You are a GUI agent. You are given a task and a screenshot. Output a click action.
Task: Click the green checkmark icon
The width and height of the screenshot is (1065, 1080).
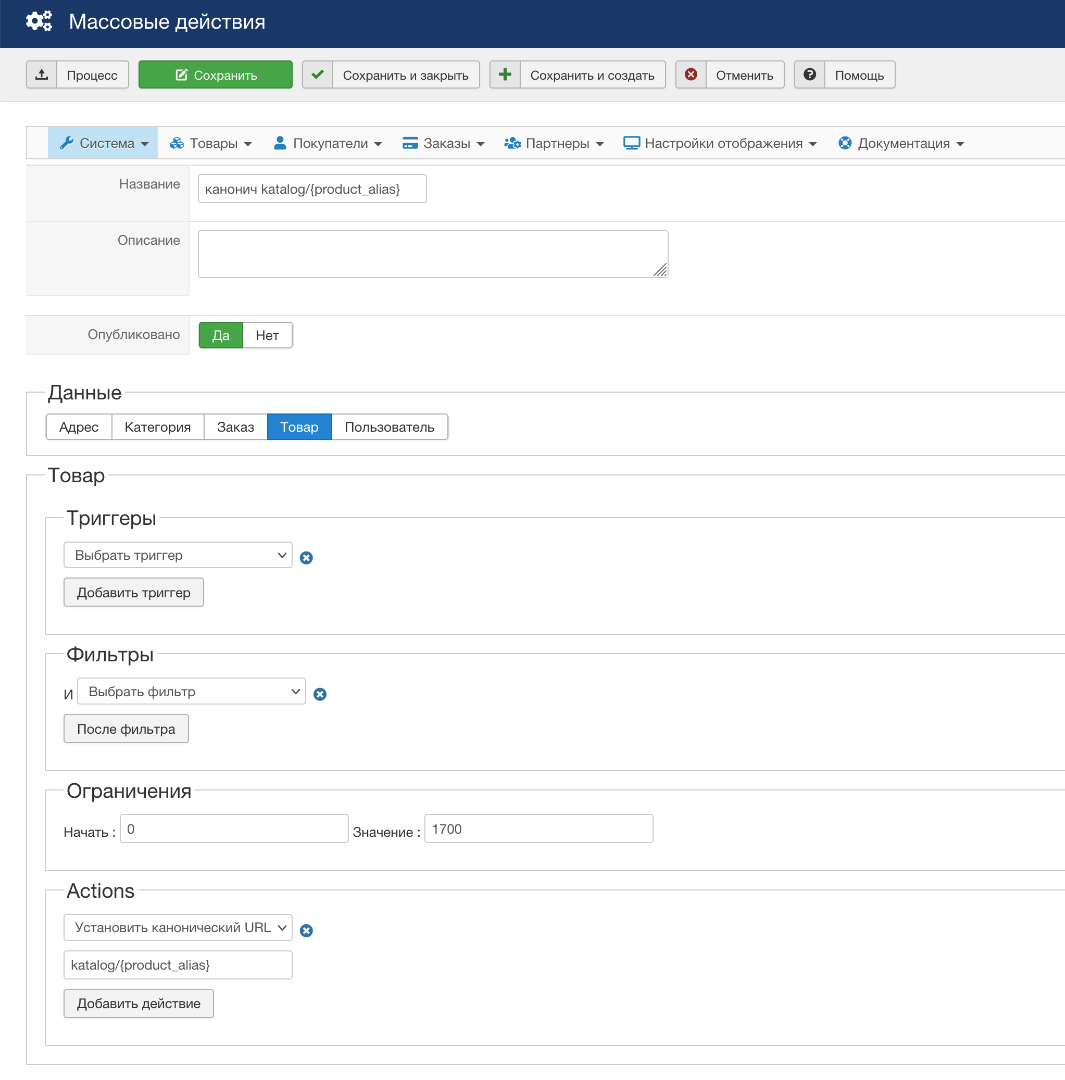coord(318,74)
